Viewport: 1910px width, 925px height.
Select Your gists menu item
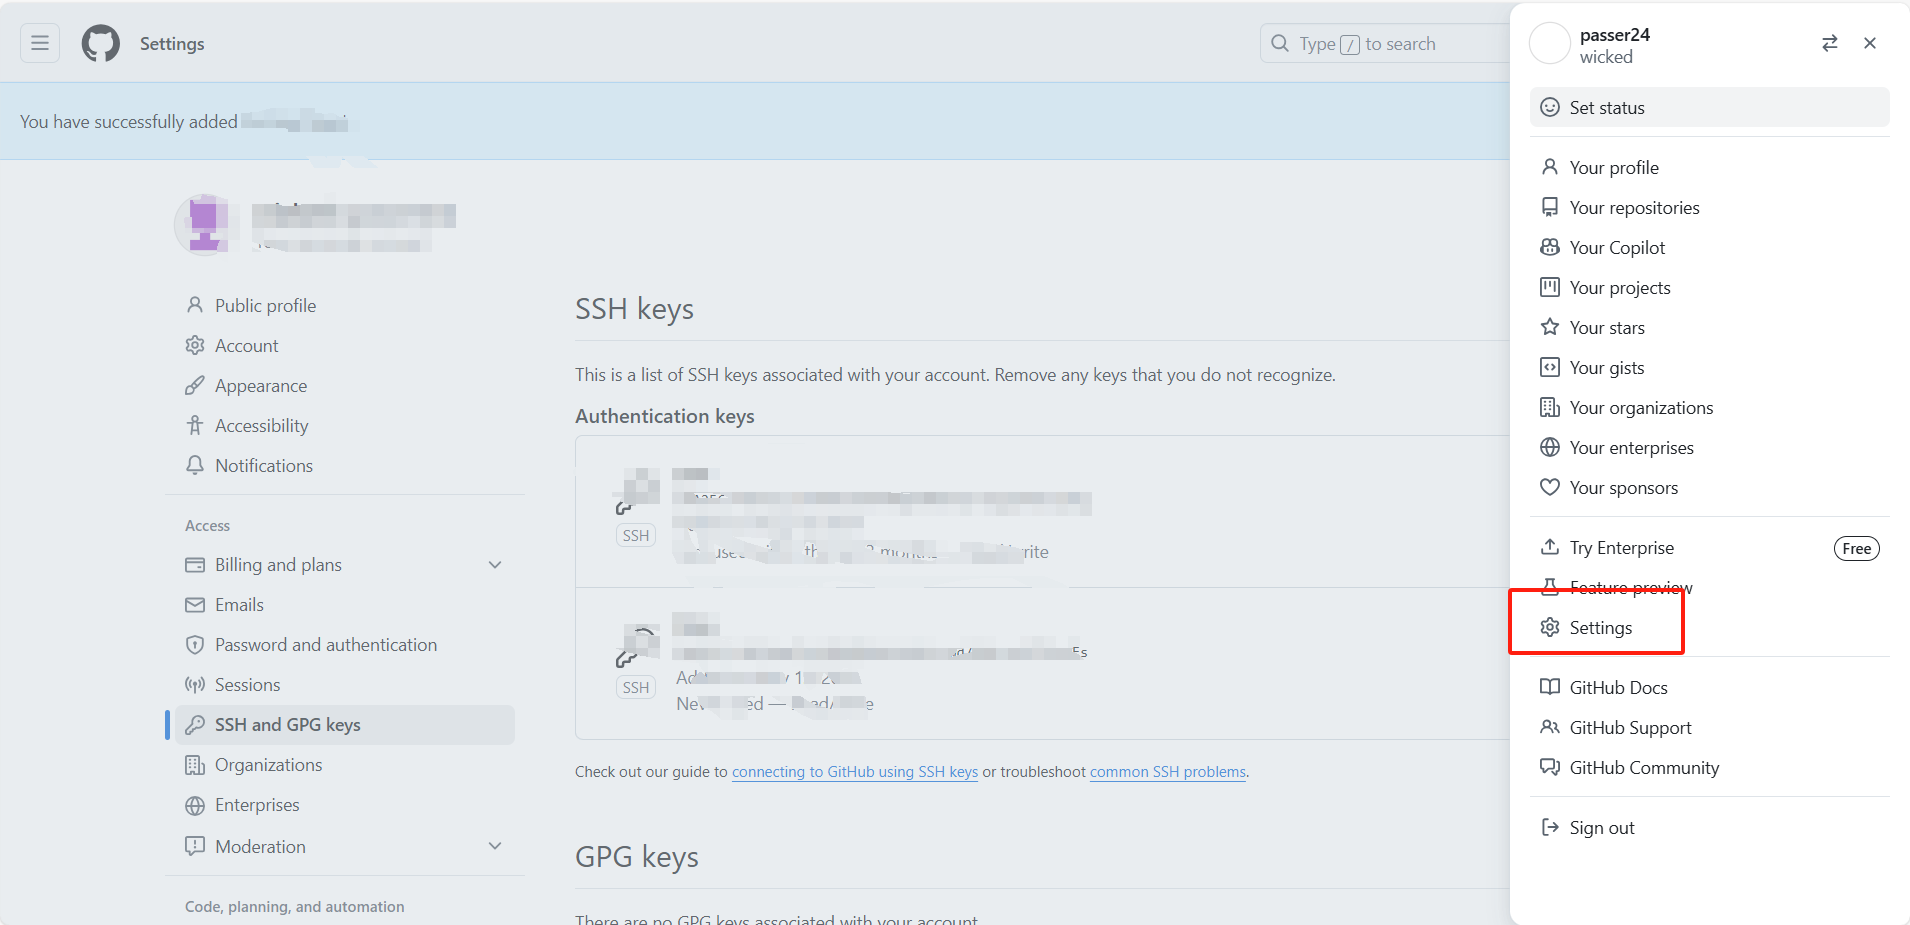[x=1606, y=368]
